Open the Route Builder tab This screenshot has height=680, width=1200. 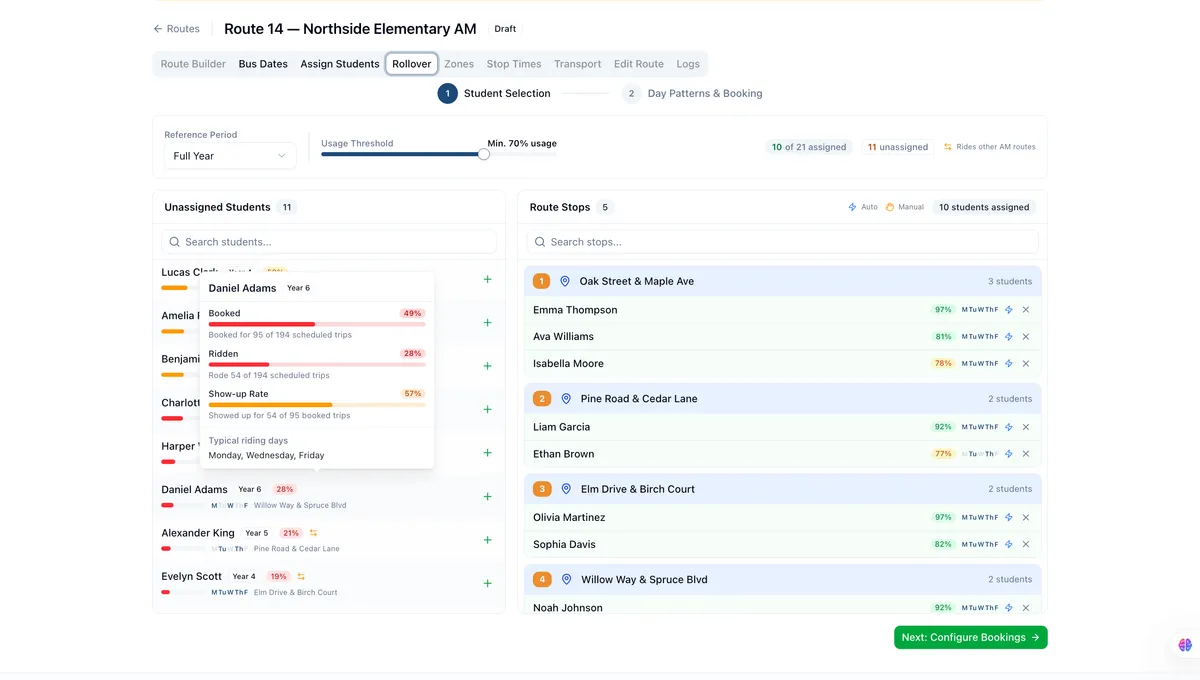(x=193, y=64)
